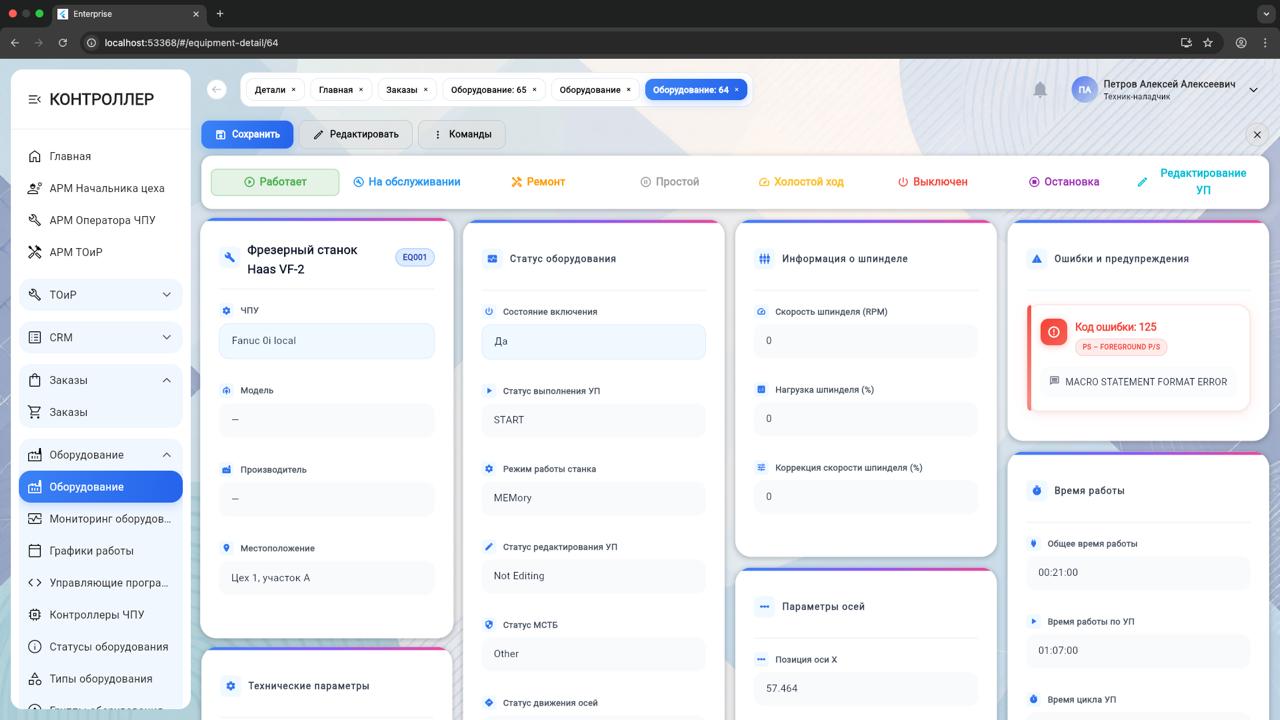
Task: Expand the ТОиР sidebar section
Action: click(101, 295)
